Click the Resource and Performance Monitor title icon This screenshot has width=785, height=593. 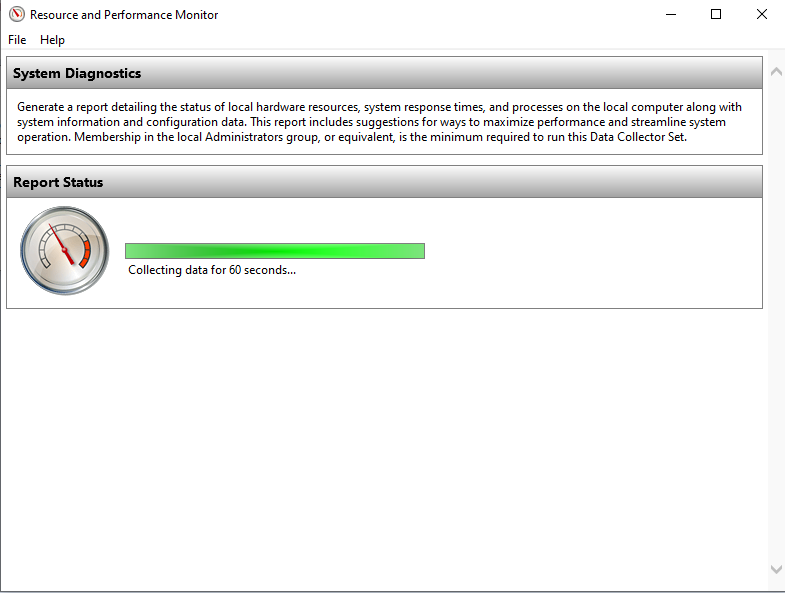(17, 14)
